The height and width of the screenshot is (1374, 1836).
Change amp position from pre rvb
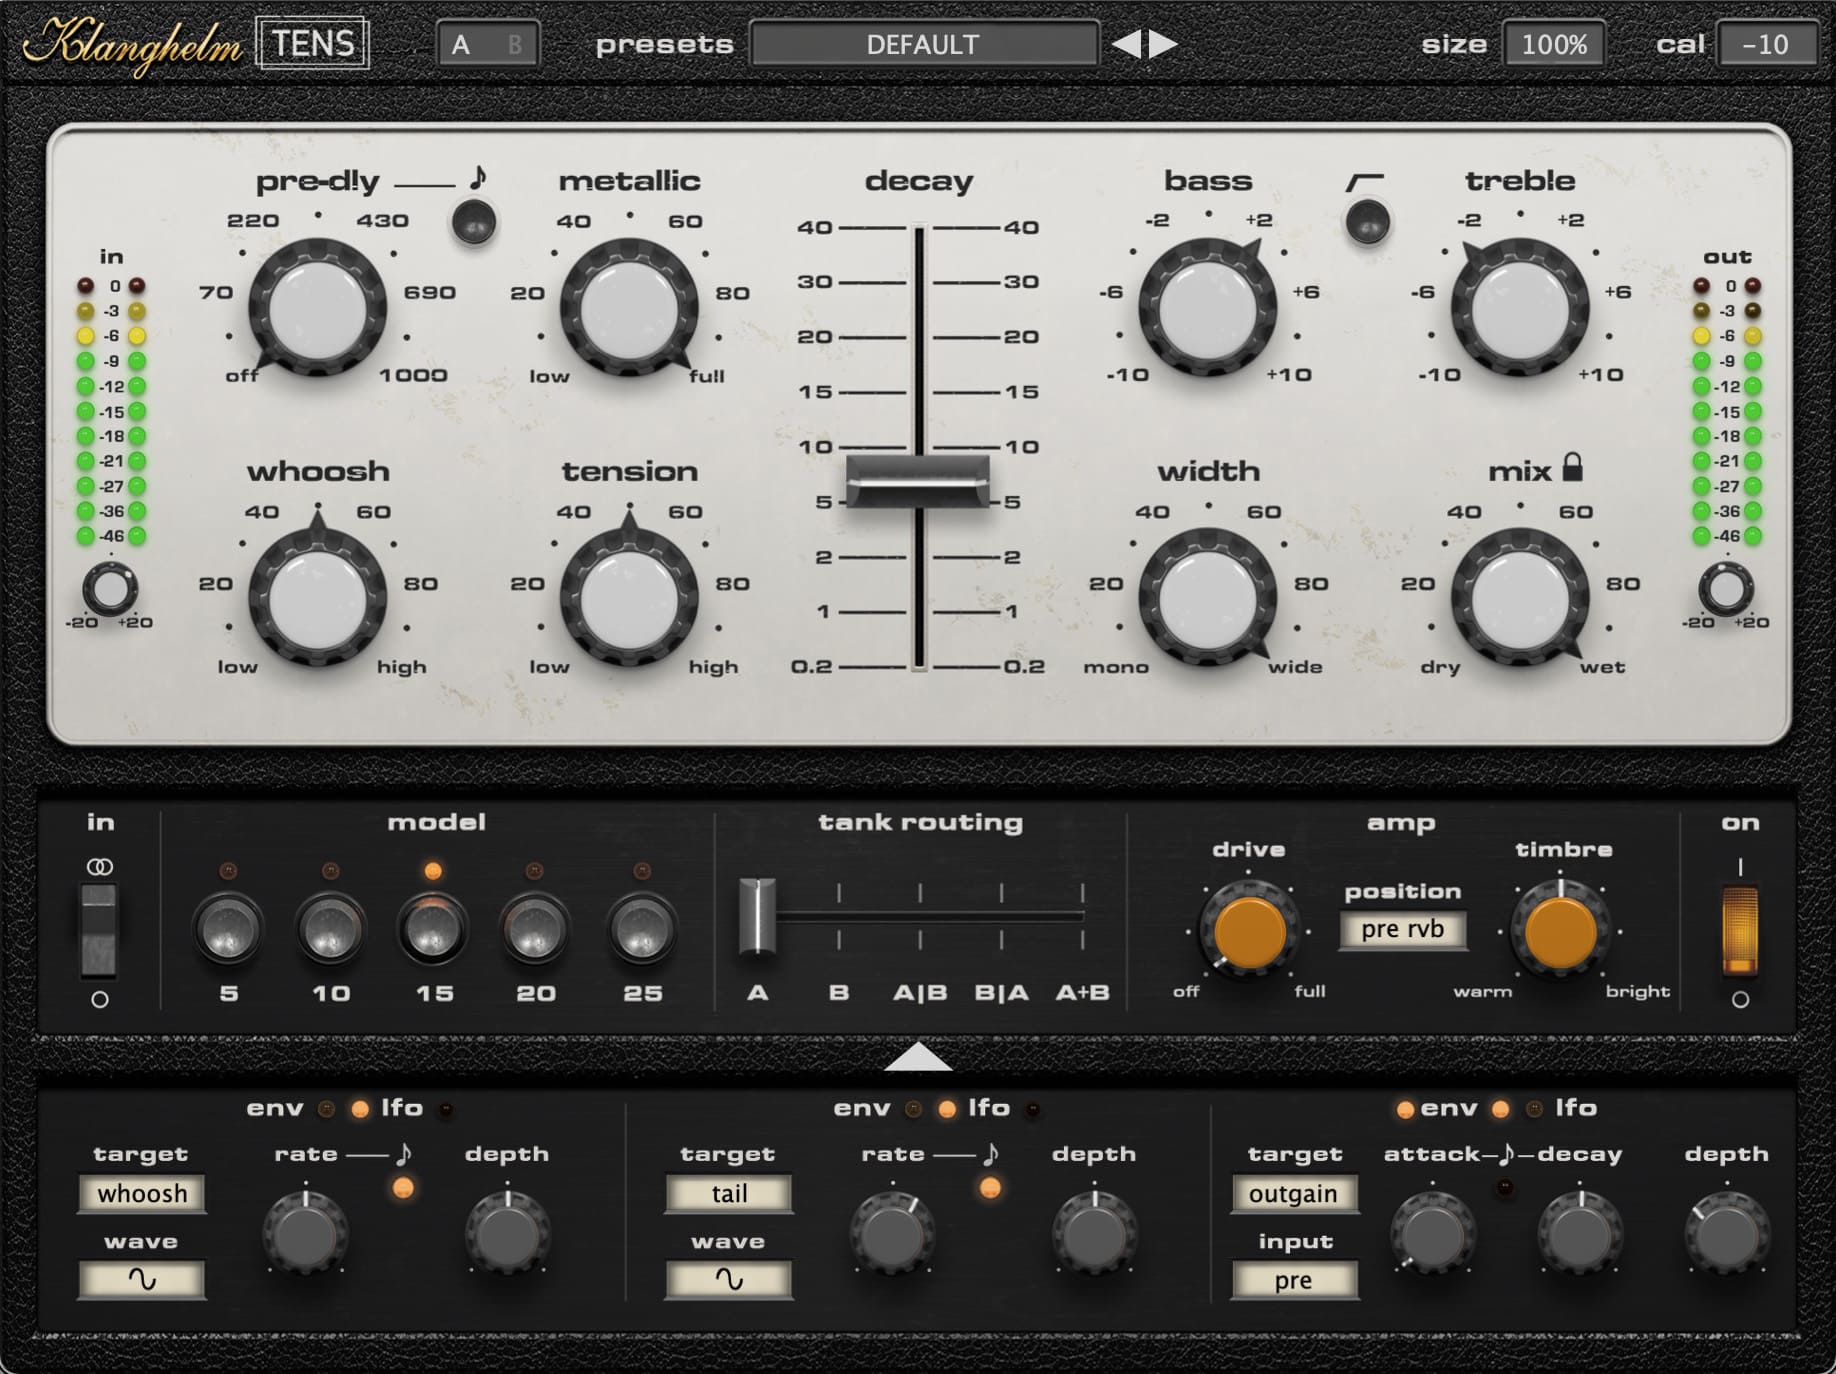point(1402,930)
